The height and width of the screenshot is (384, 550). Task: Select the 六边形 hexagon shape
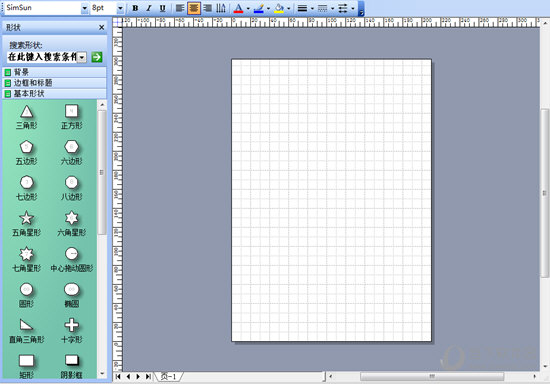pos(72,153)
